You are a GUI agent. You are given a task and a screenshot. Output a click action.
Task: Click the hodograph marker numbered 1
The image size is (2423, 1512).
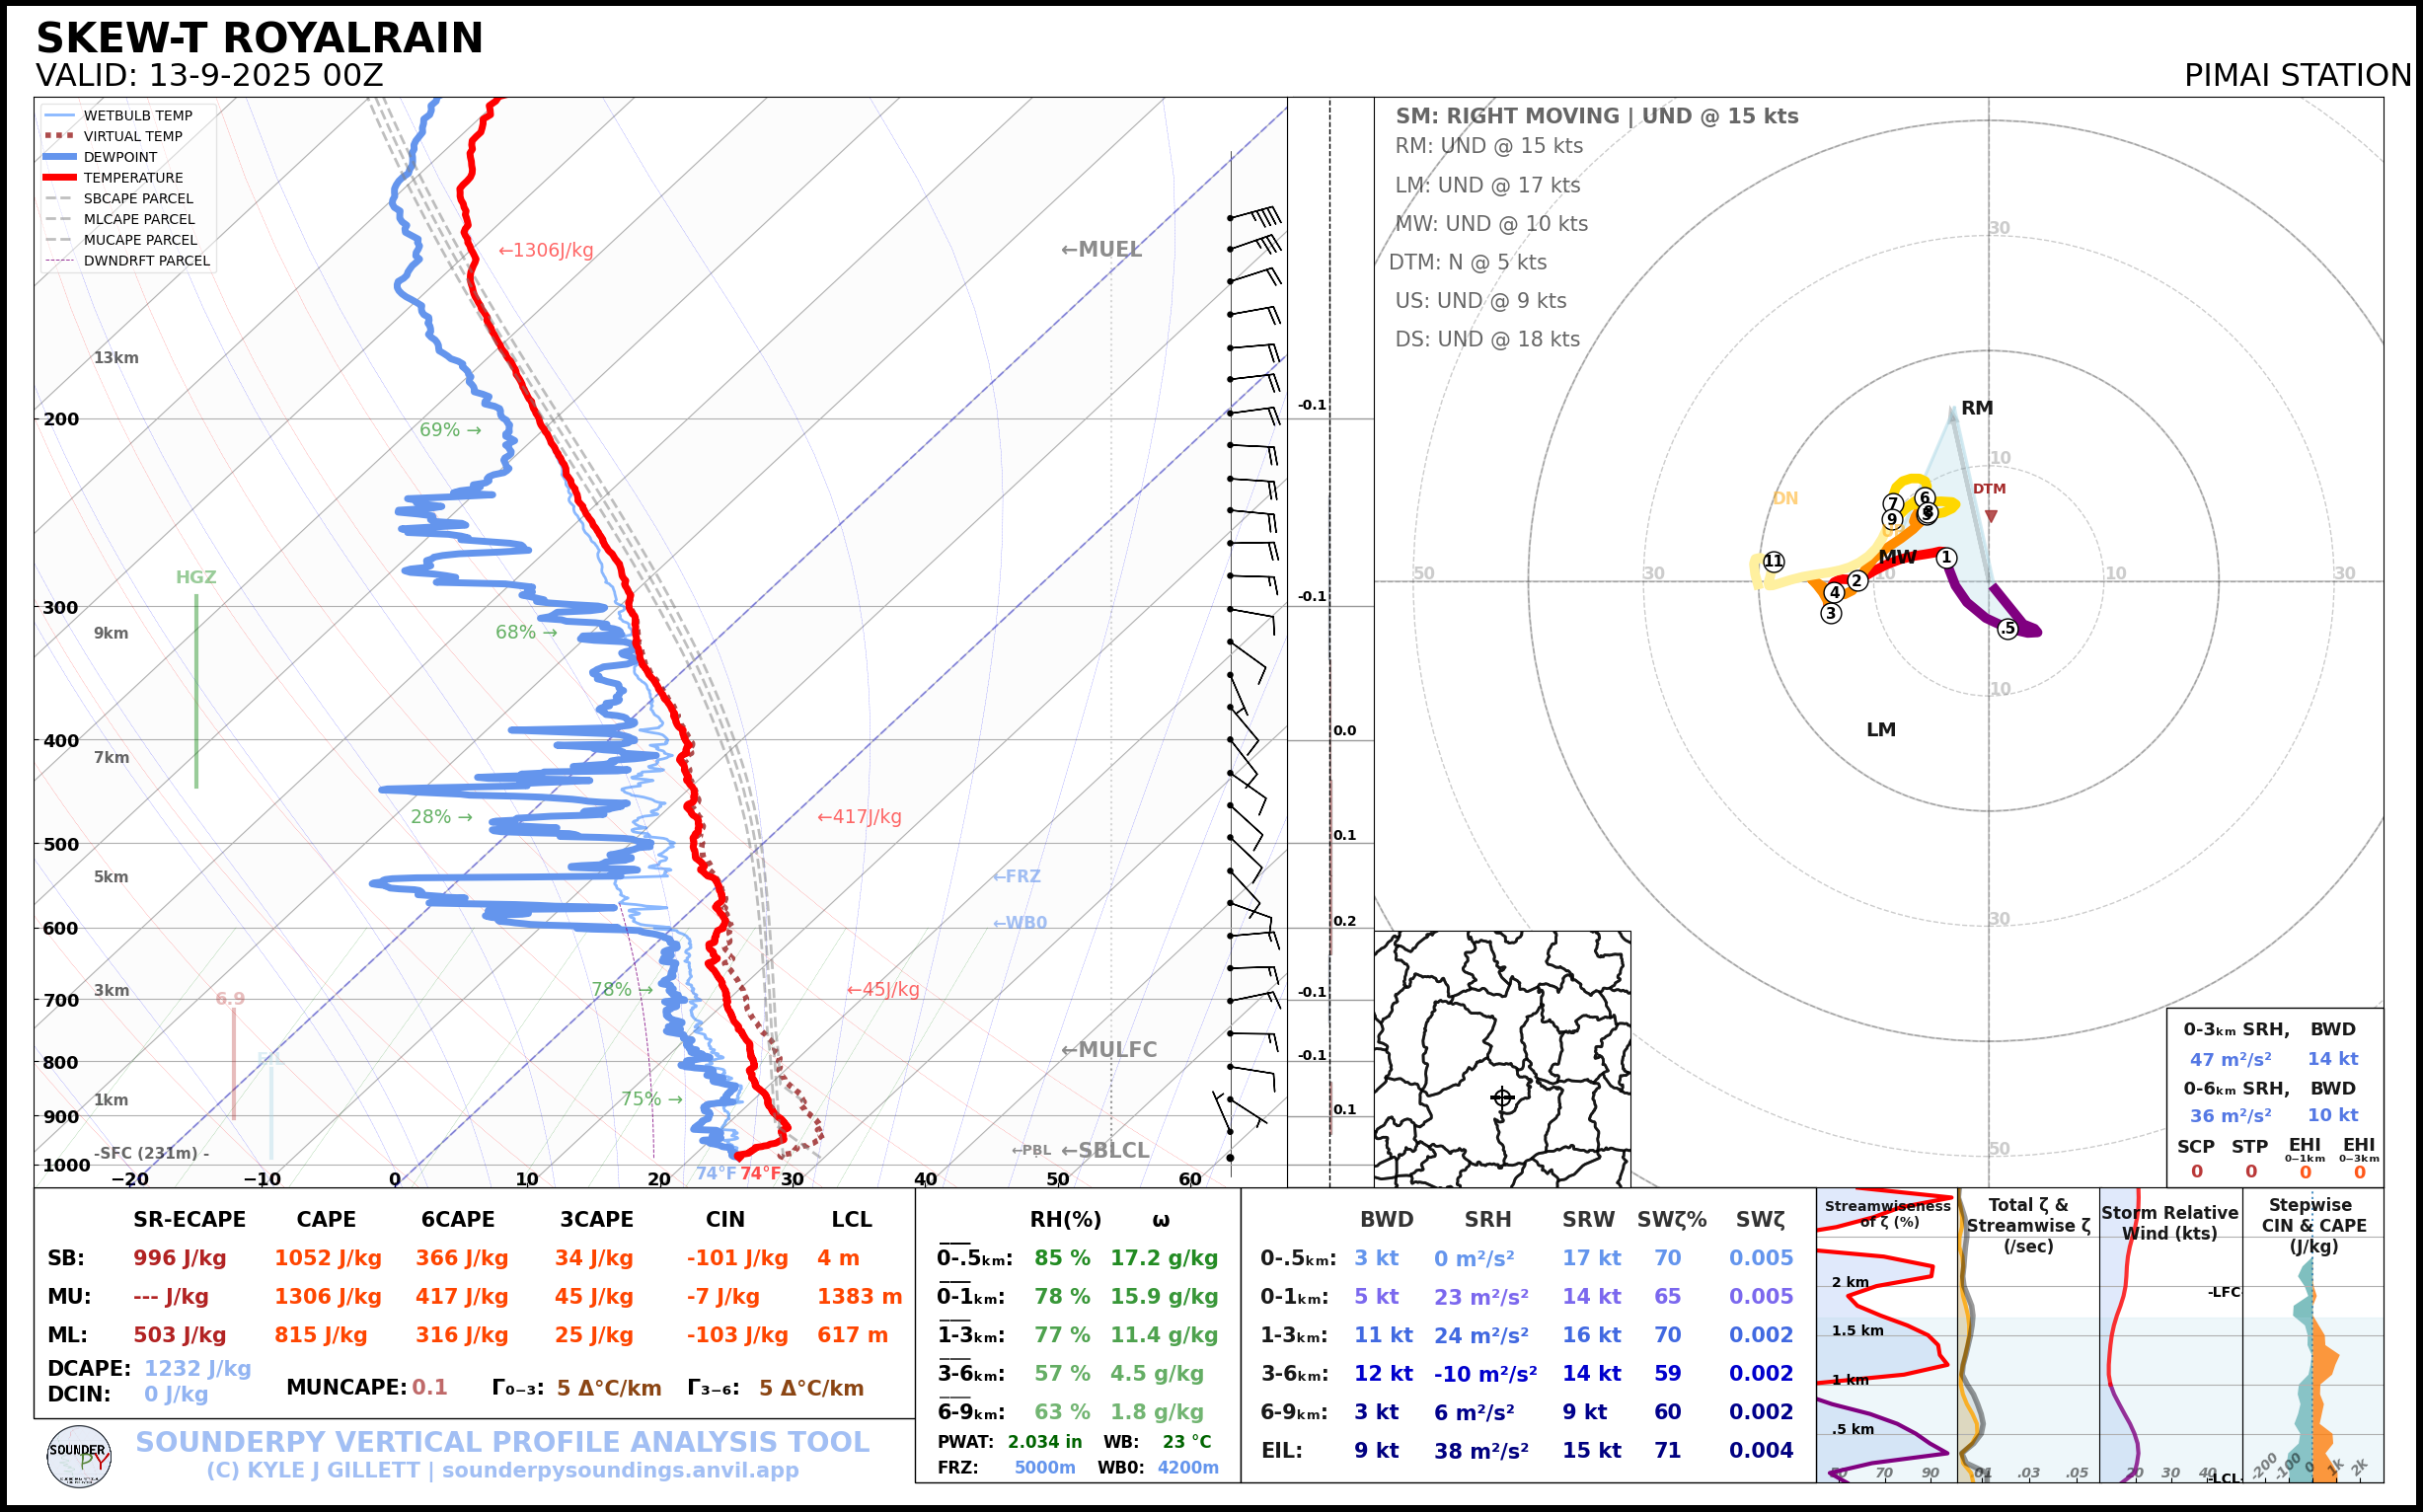point(1946,558)
